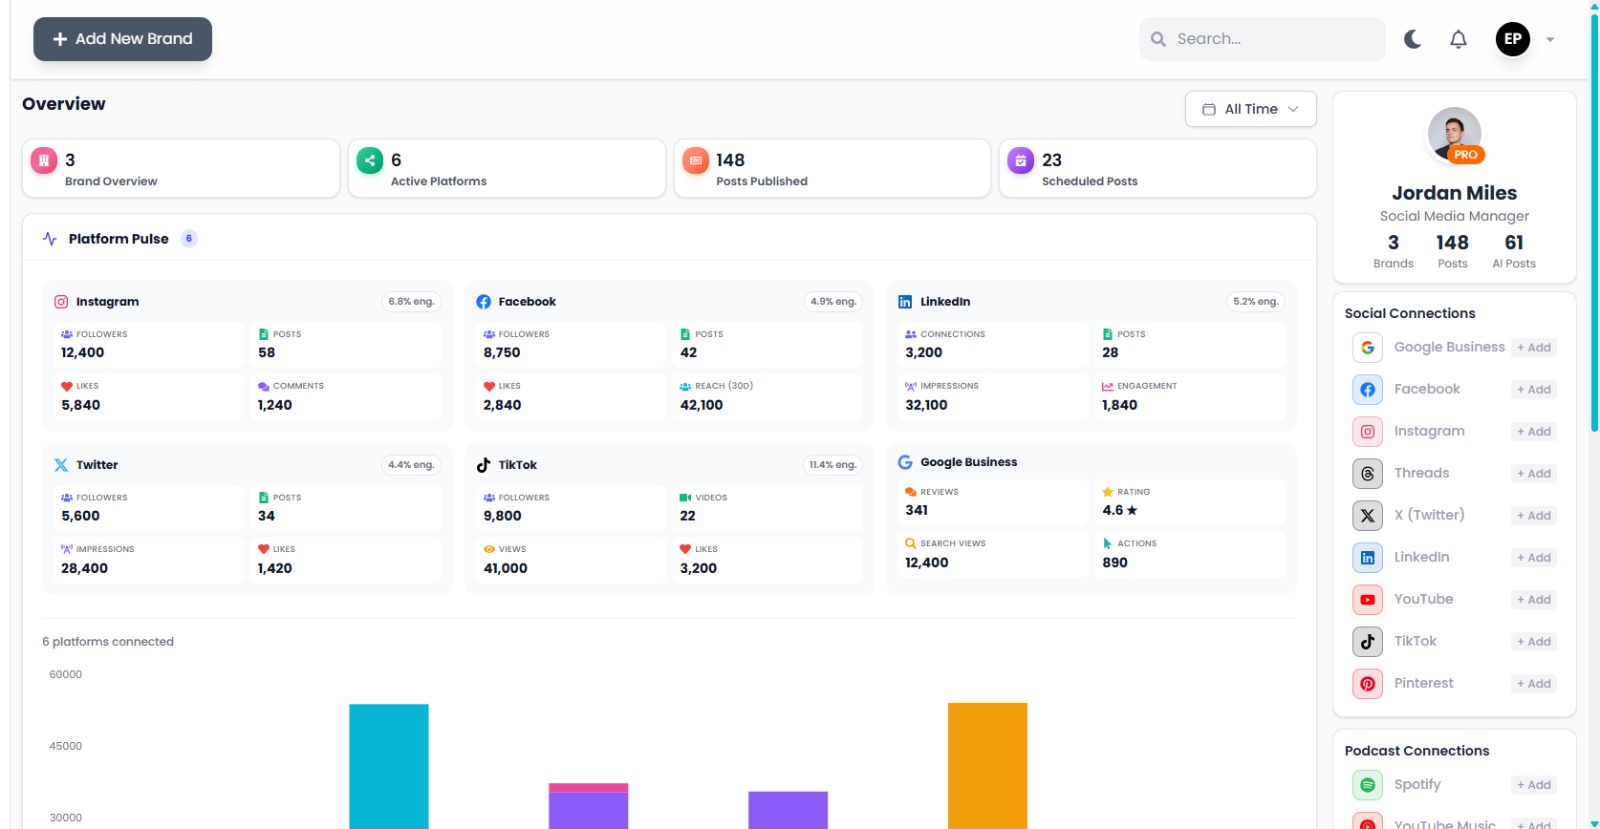
Task: Click Google Business connection icon
Action: coord(1367,348)
